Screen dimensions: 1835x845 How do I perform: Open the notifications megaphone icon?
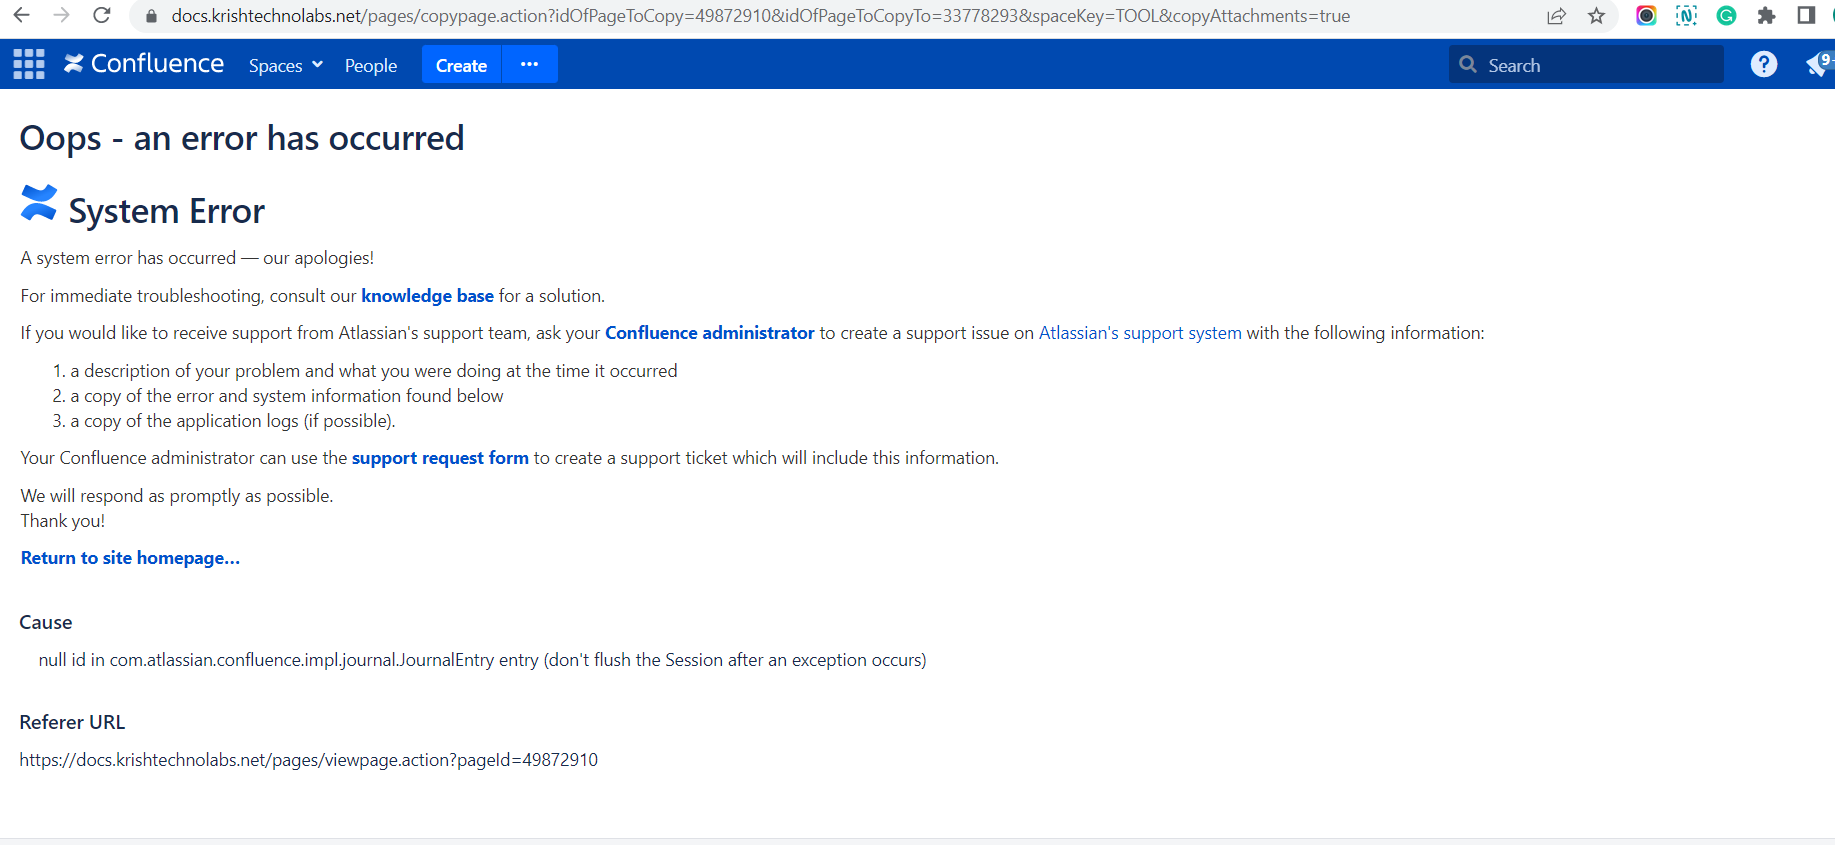(x=1818, y=65)
